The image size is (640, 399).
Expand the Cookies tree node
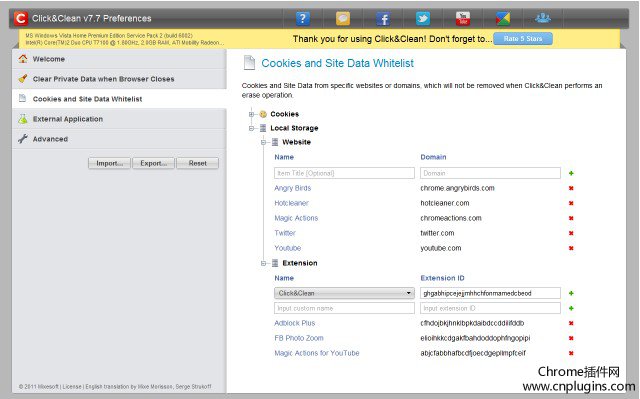coord(251,114)
